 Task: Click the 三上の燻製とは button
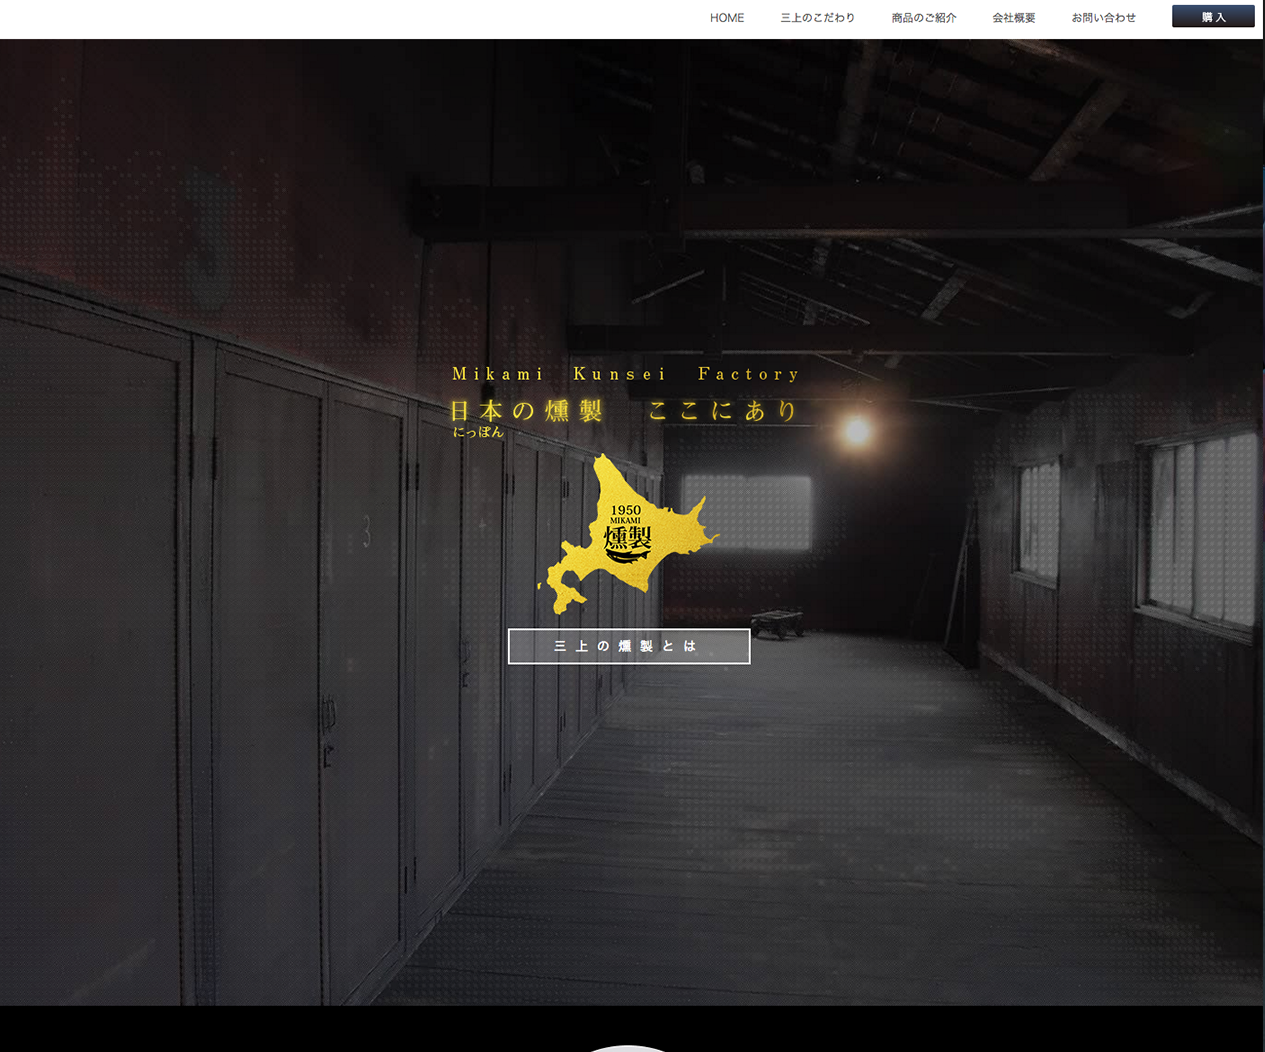629,646
